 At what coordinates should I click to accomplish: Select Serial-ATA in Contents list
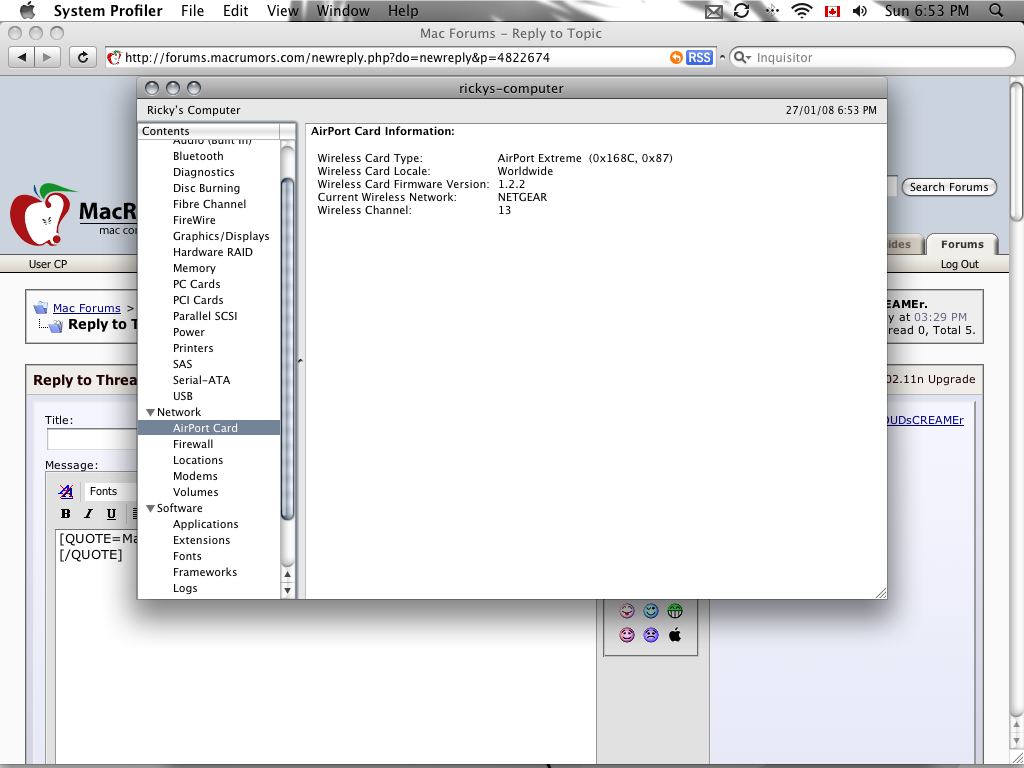click(201, 380)
